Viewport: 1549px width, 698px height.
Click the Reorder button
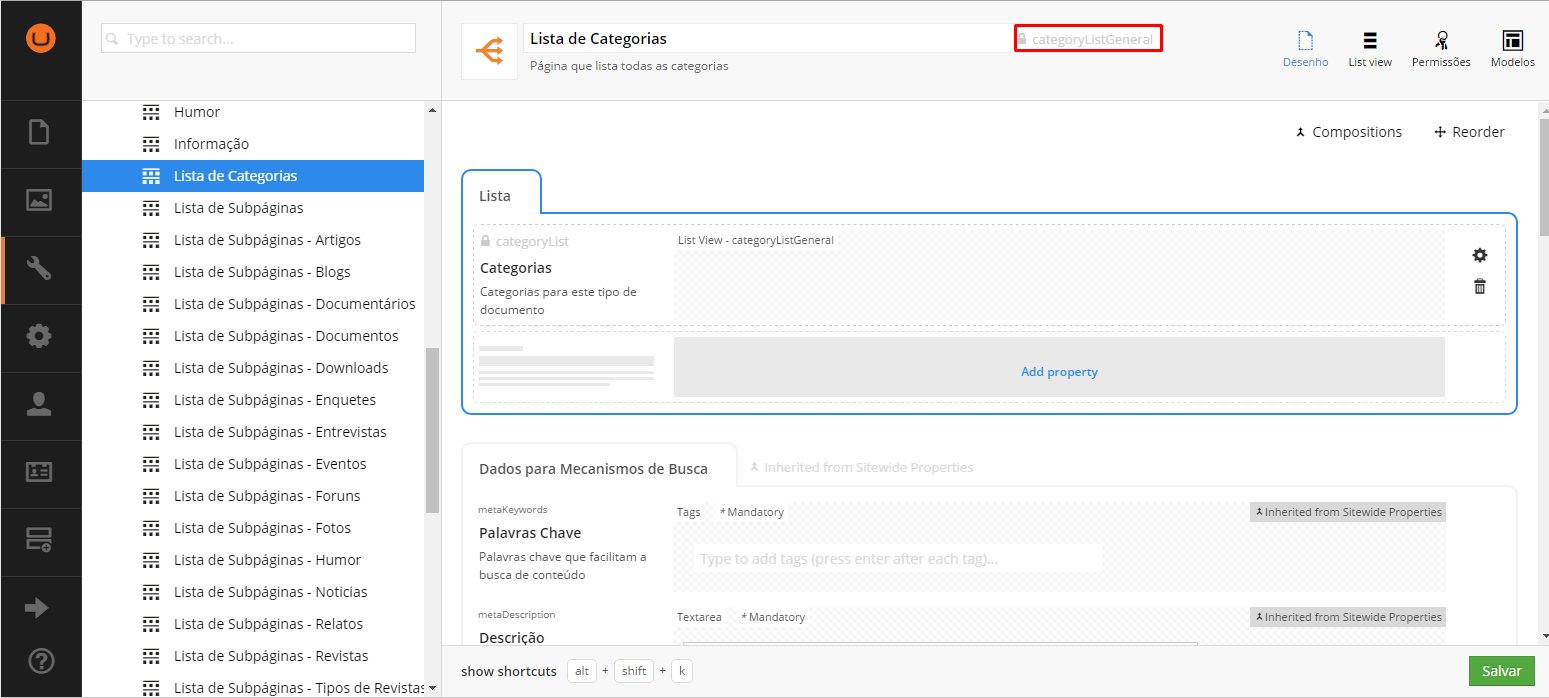coord(1469,132)
